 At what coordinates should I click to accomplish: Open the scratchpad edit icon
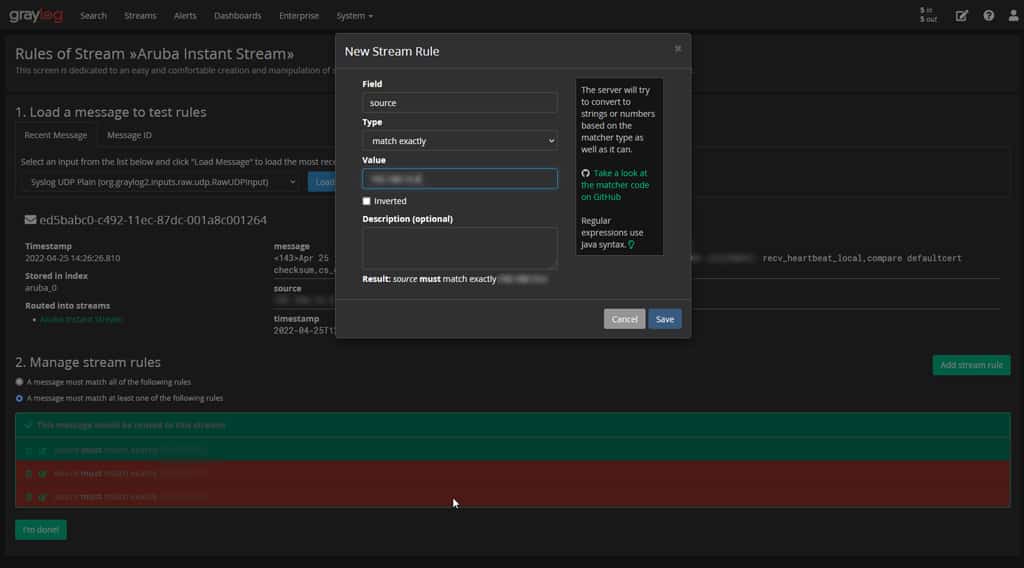961,16
